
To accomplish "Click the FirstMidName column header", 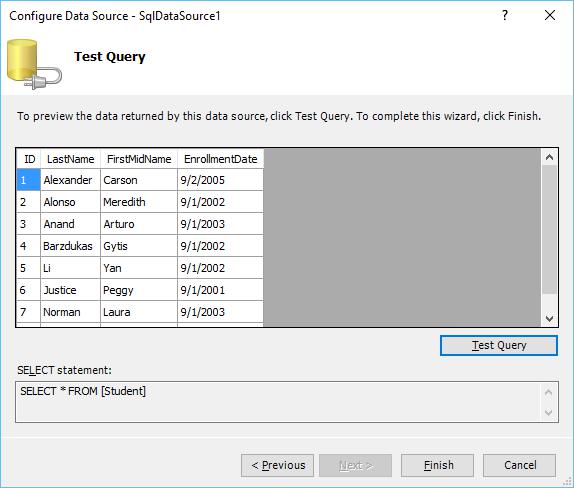I will [139, 159].
